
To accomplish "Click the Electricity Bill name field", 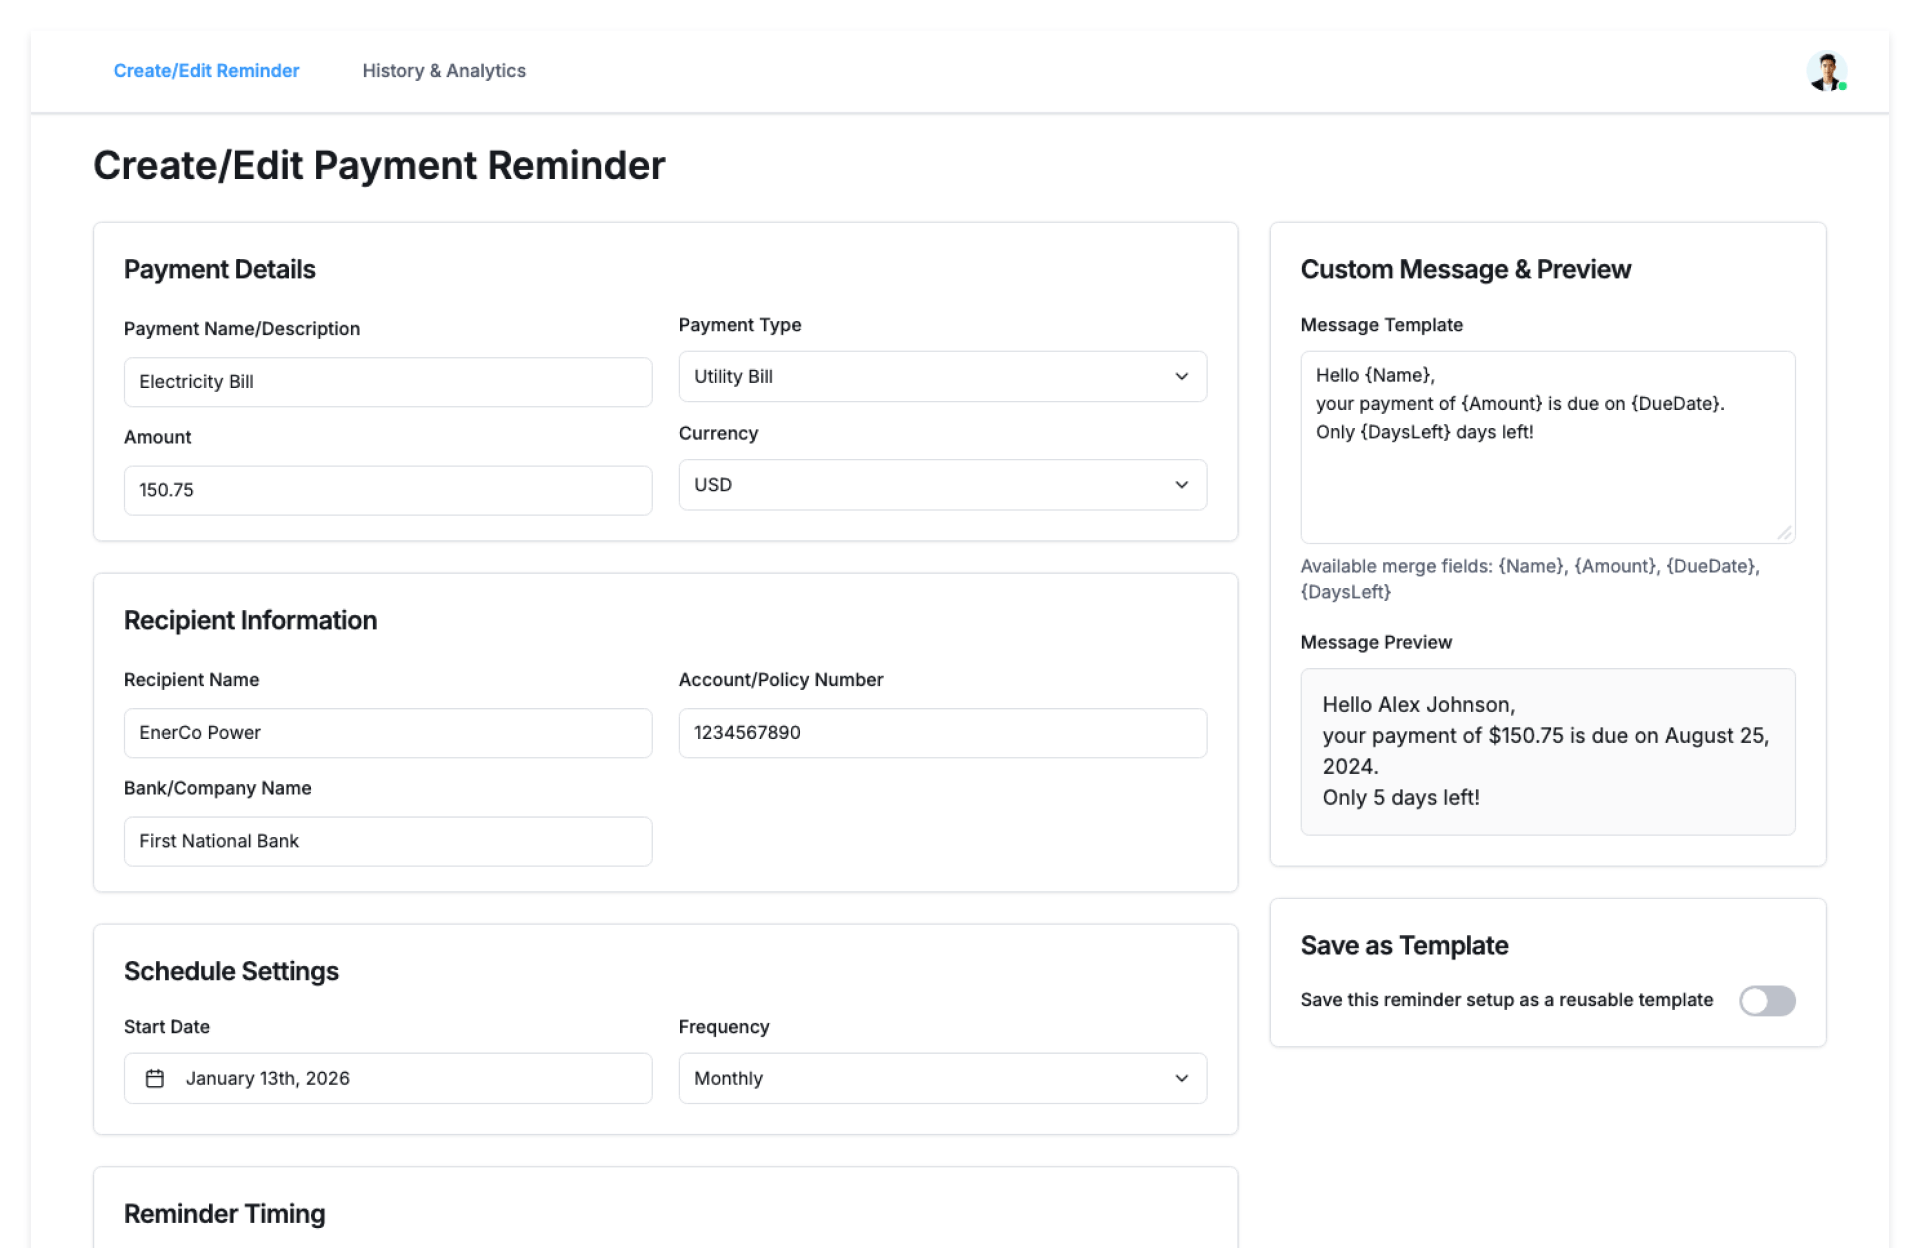I will [388, 382].
